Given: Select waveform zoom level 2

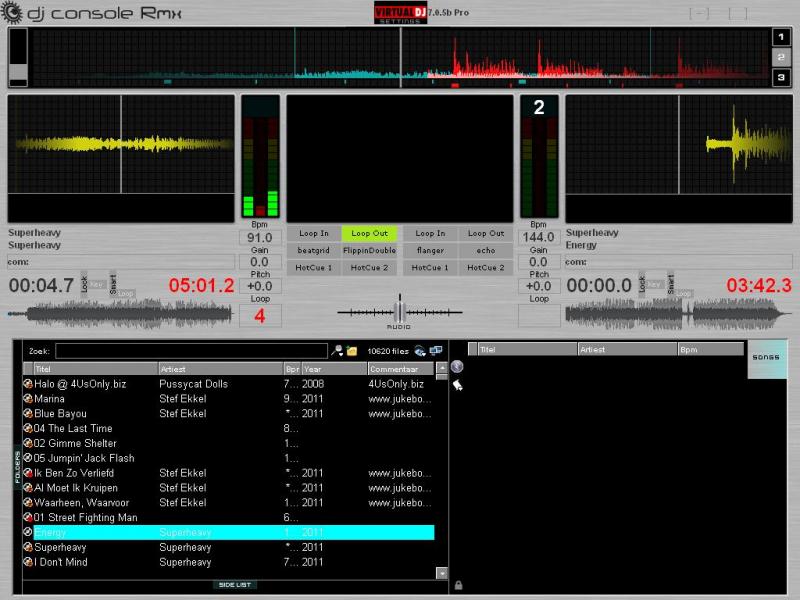Looking at the screenshot, I should pos(781,57).
